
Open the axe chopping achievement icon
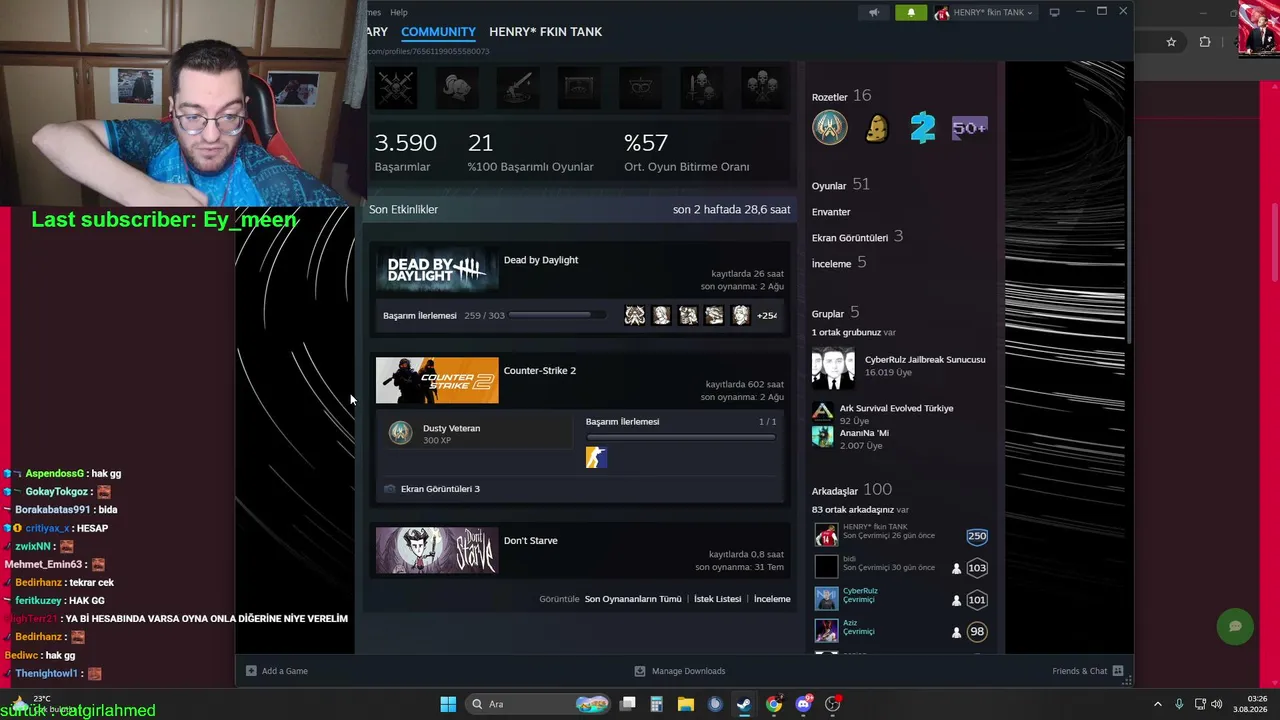click(x=518, y=88)
